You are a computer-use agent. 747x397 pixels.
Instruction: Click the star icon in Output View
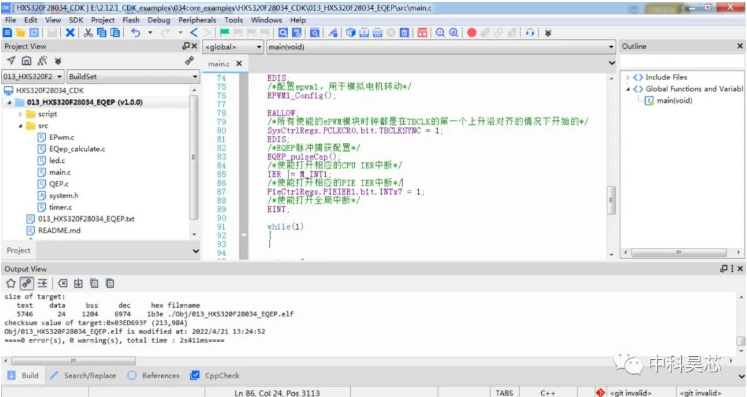10,284
